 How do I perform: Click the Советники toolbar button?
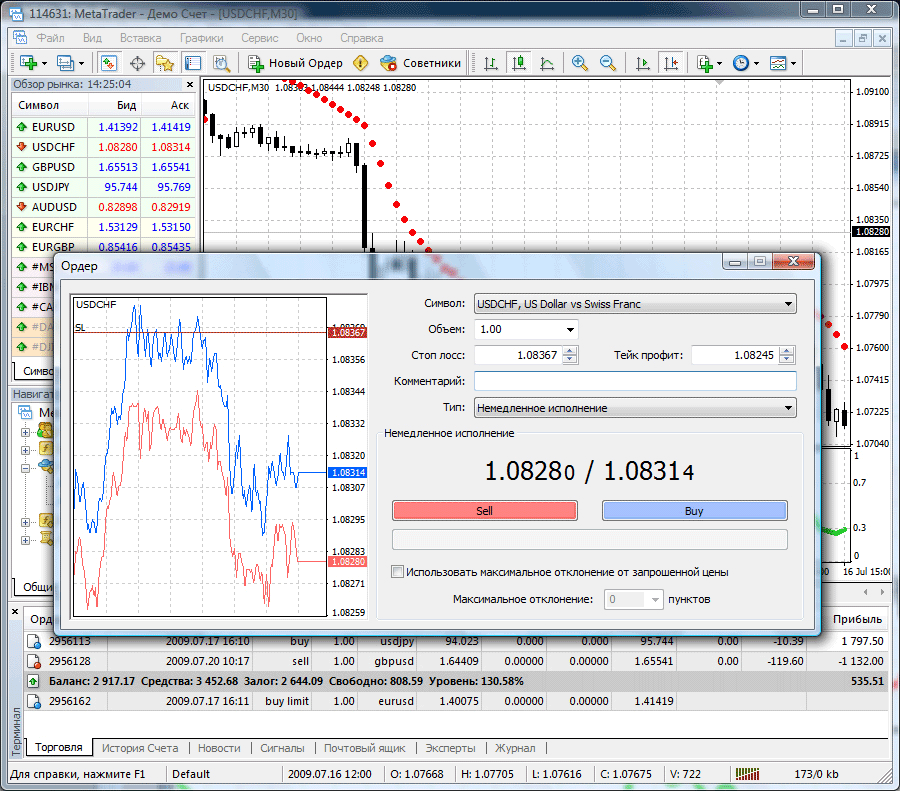[421, 63]
